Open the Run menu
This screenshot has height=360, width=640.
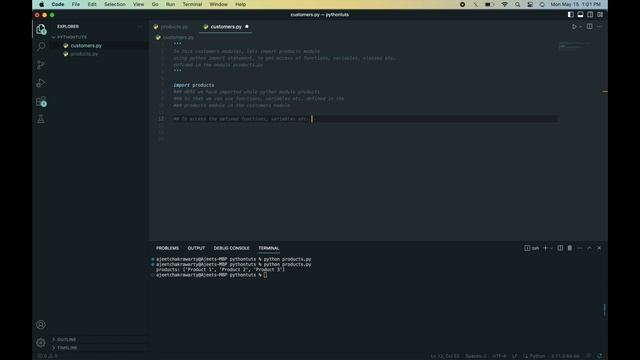[x=170, y=4]
